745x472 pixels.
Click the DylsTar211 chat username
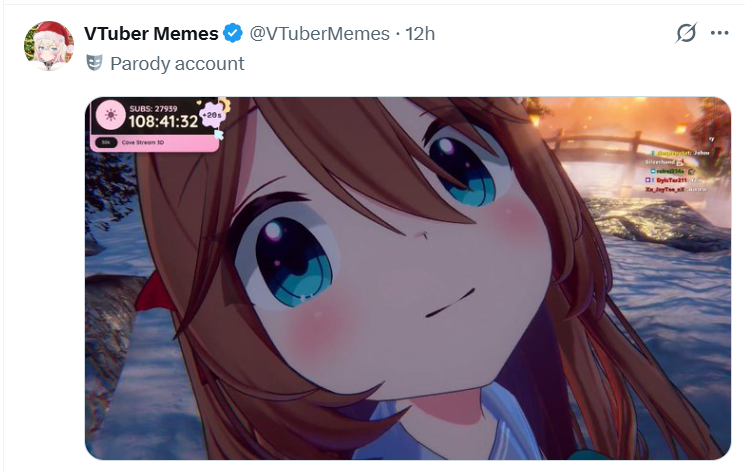coord(671,180)
